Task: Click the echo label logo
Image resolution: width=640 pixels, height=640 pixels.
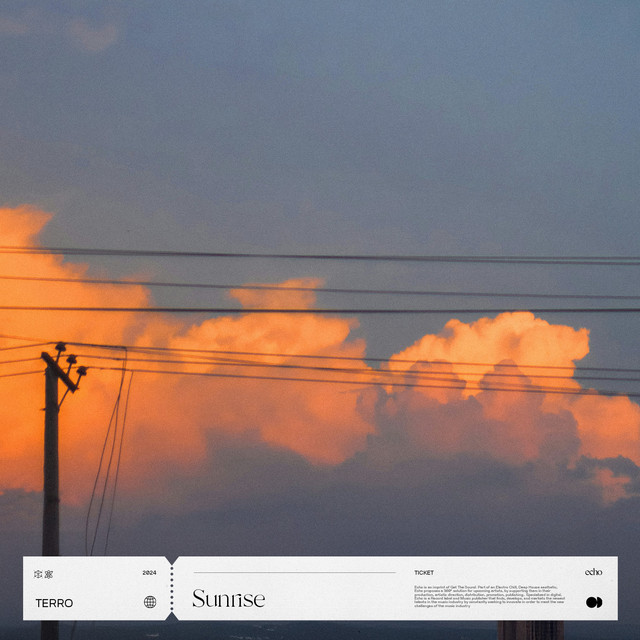Action: tap(593, 573)
